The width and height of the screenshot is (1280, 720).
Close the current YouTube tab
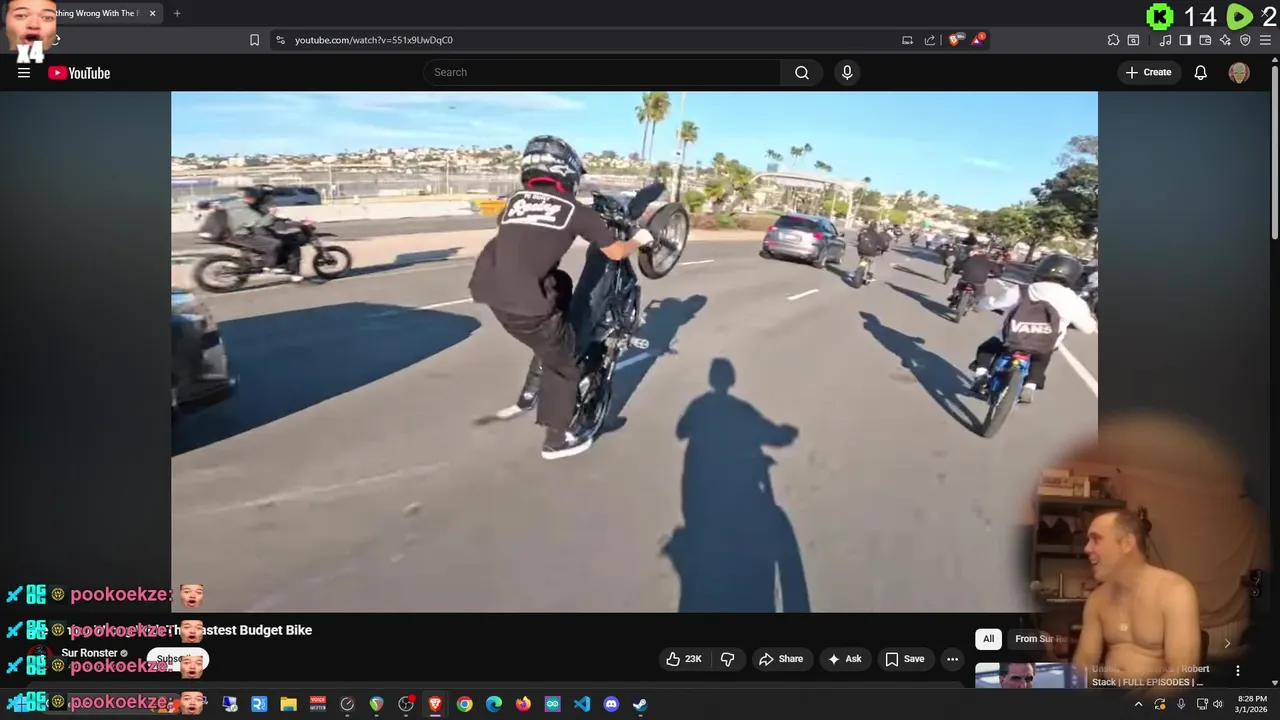(x=153, y=13)
